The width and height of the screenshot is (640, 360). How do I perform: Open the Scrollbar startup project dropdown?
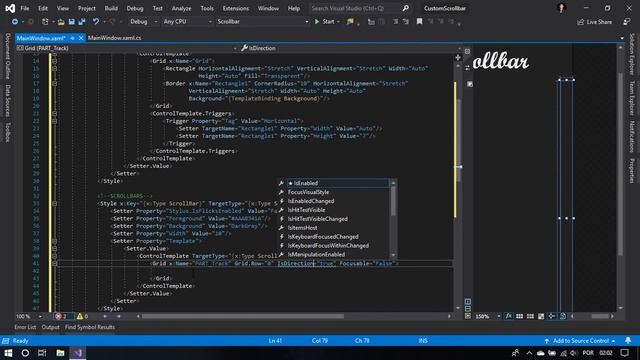coord(262,22)
